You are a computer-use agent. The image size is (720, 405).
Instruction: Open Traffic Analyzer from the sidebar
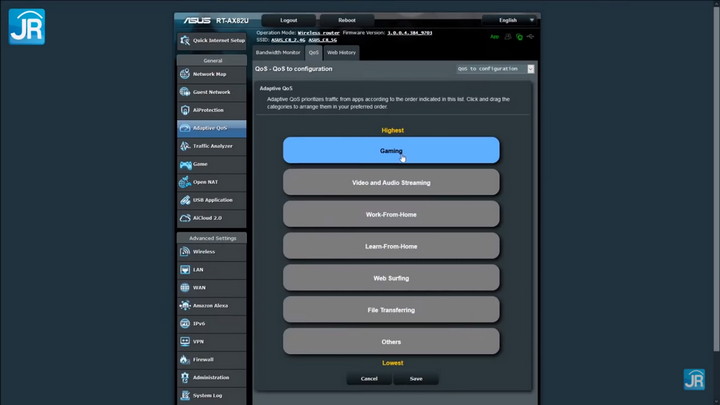186,146
